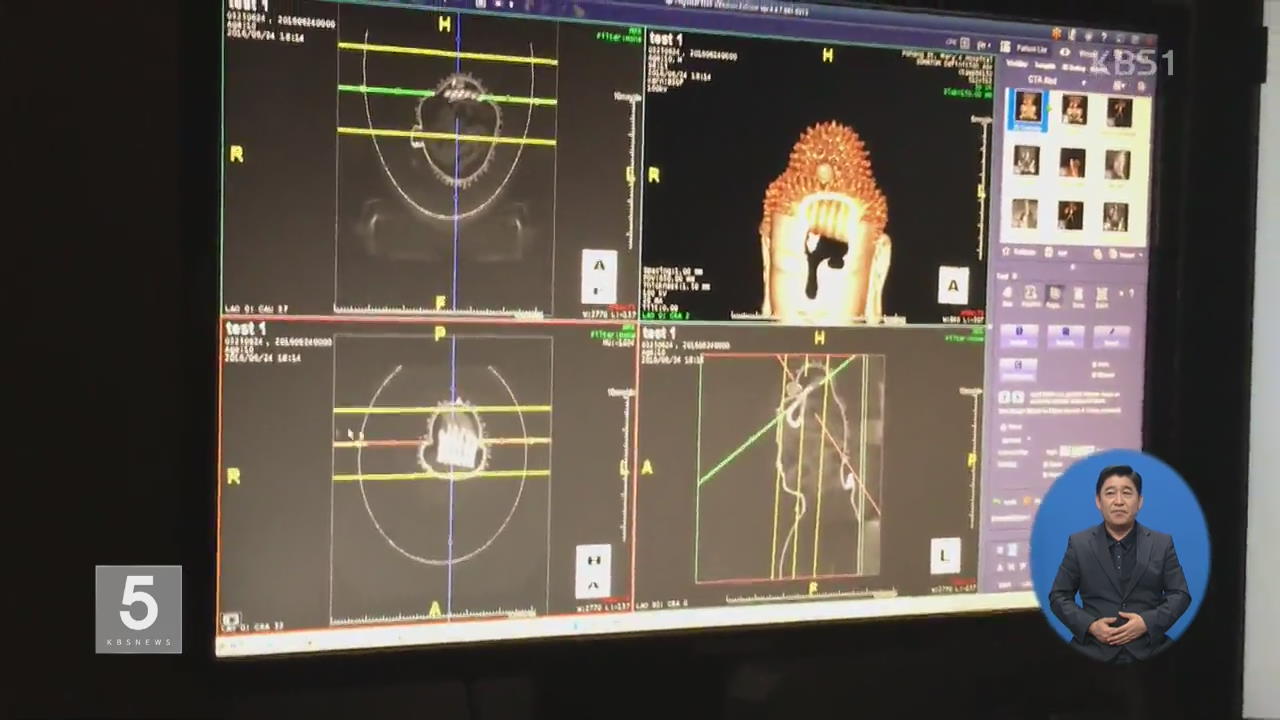Select the third thumbnail in the top preset row

pyautogui.click(x=1119, y=112)
